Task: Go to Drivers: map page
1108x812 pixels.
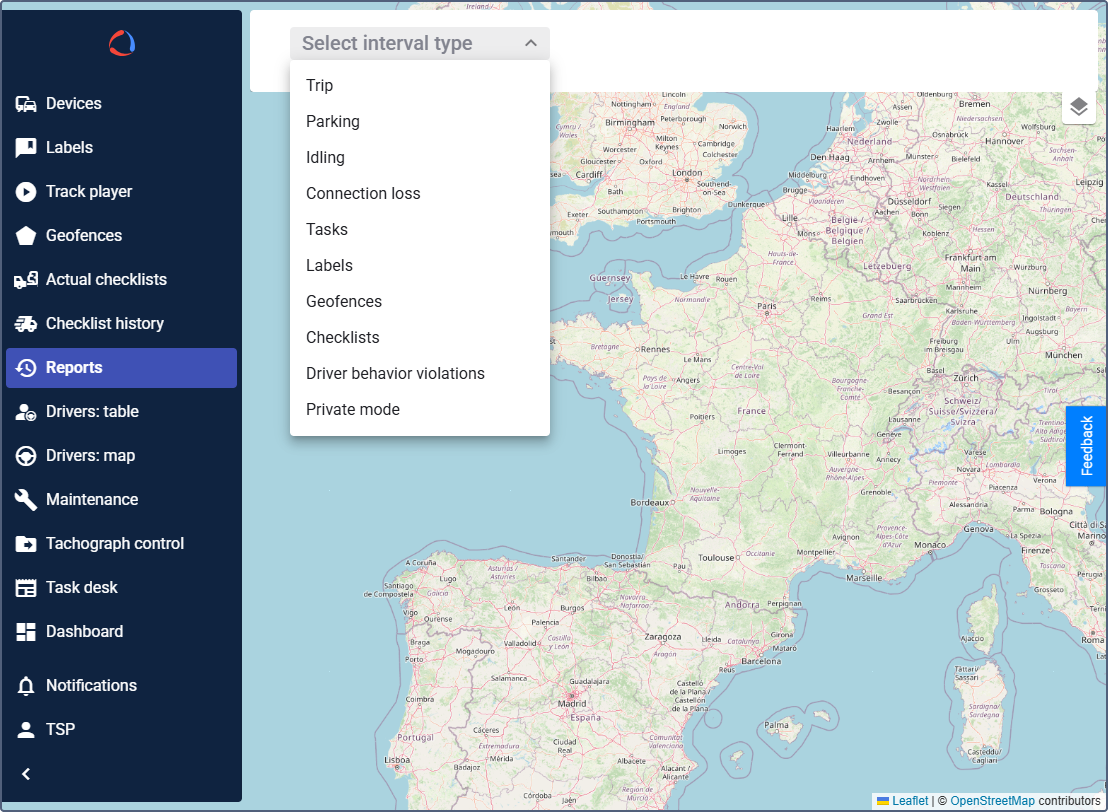Action: [90, 456]
